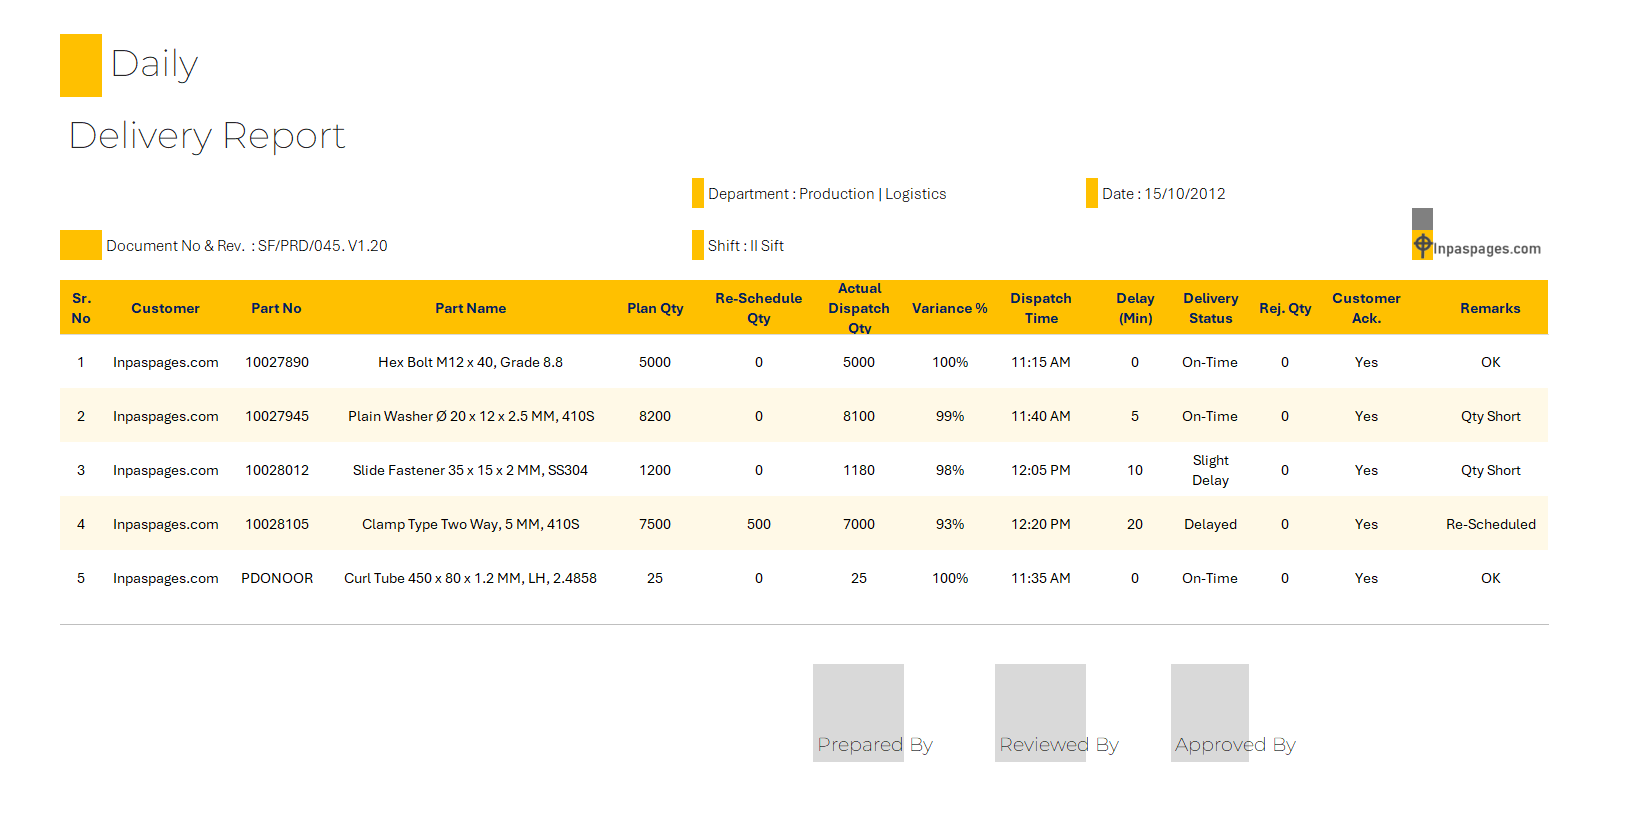Click the crosshair logo icon beside Inpaspages.com
This screenshot has width=1626, height=822.
(1422, 244)
